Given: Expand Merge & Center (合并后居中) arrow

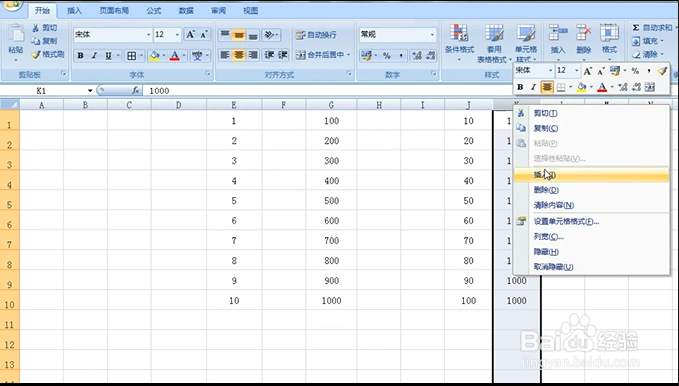Looking at the screenshot, I should click(349, 55).
